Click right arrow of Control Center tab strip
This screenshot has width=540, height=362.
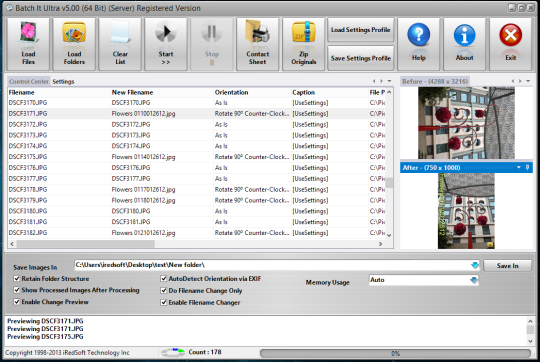click(381, 81)
